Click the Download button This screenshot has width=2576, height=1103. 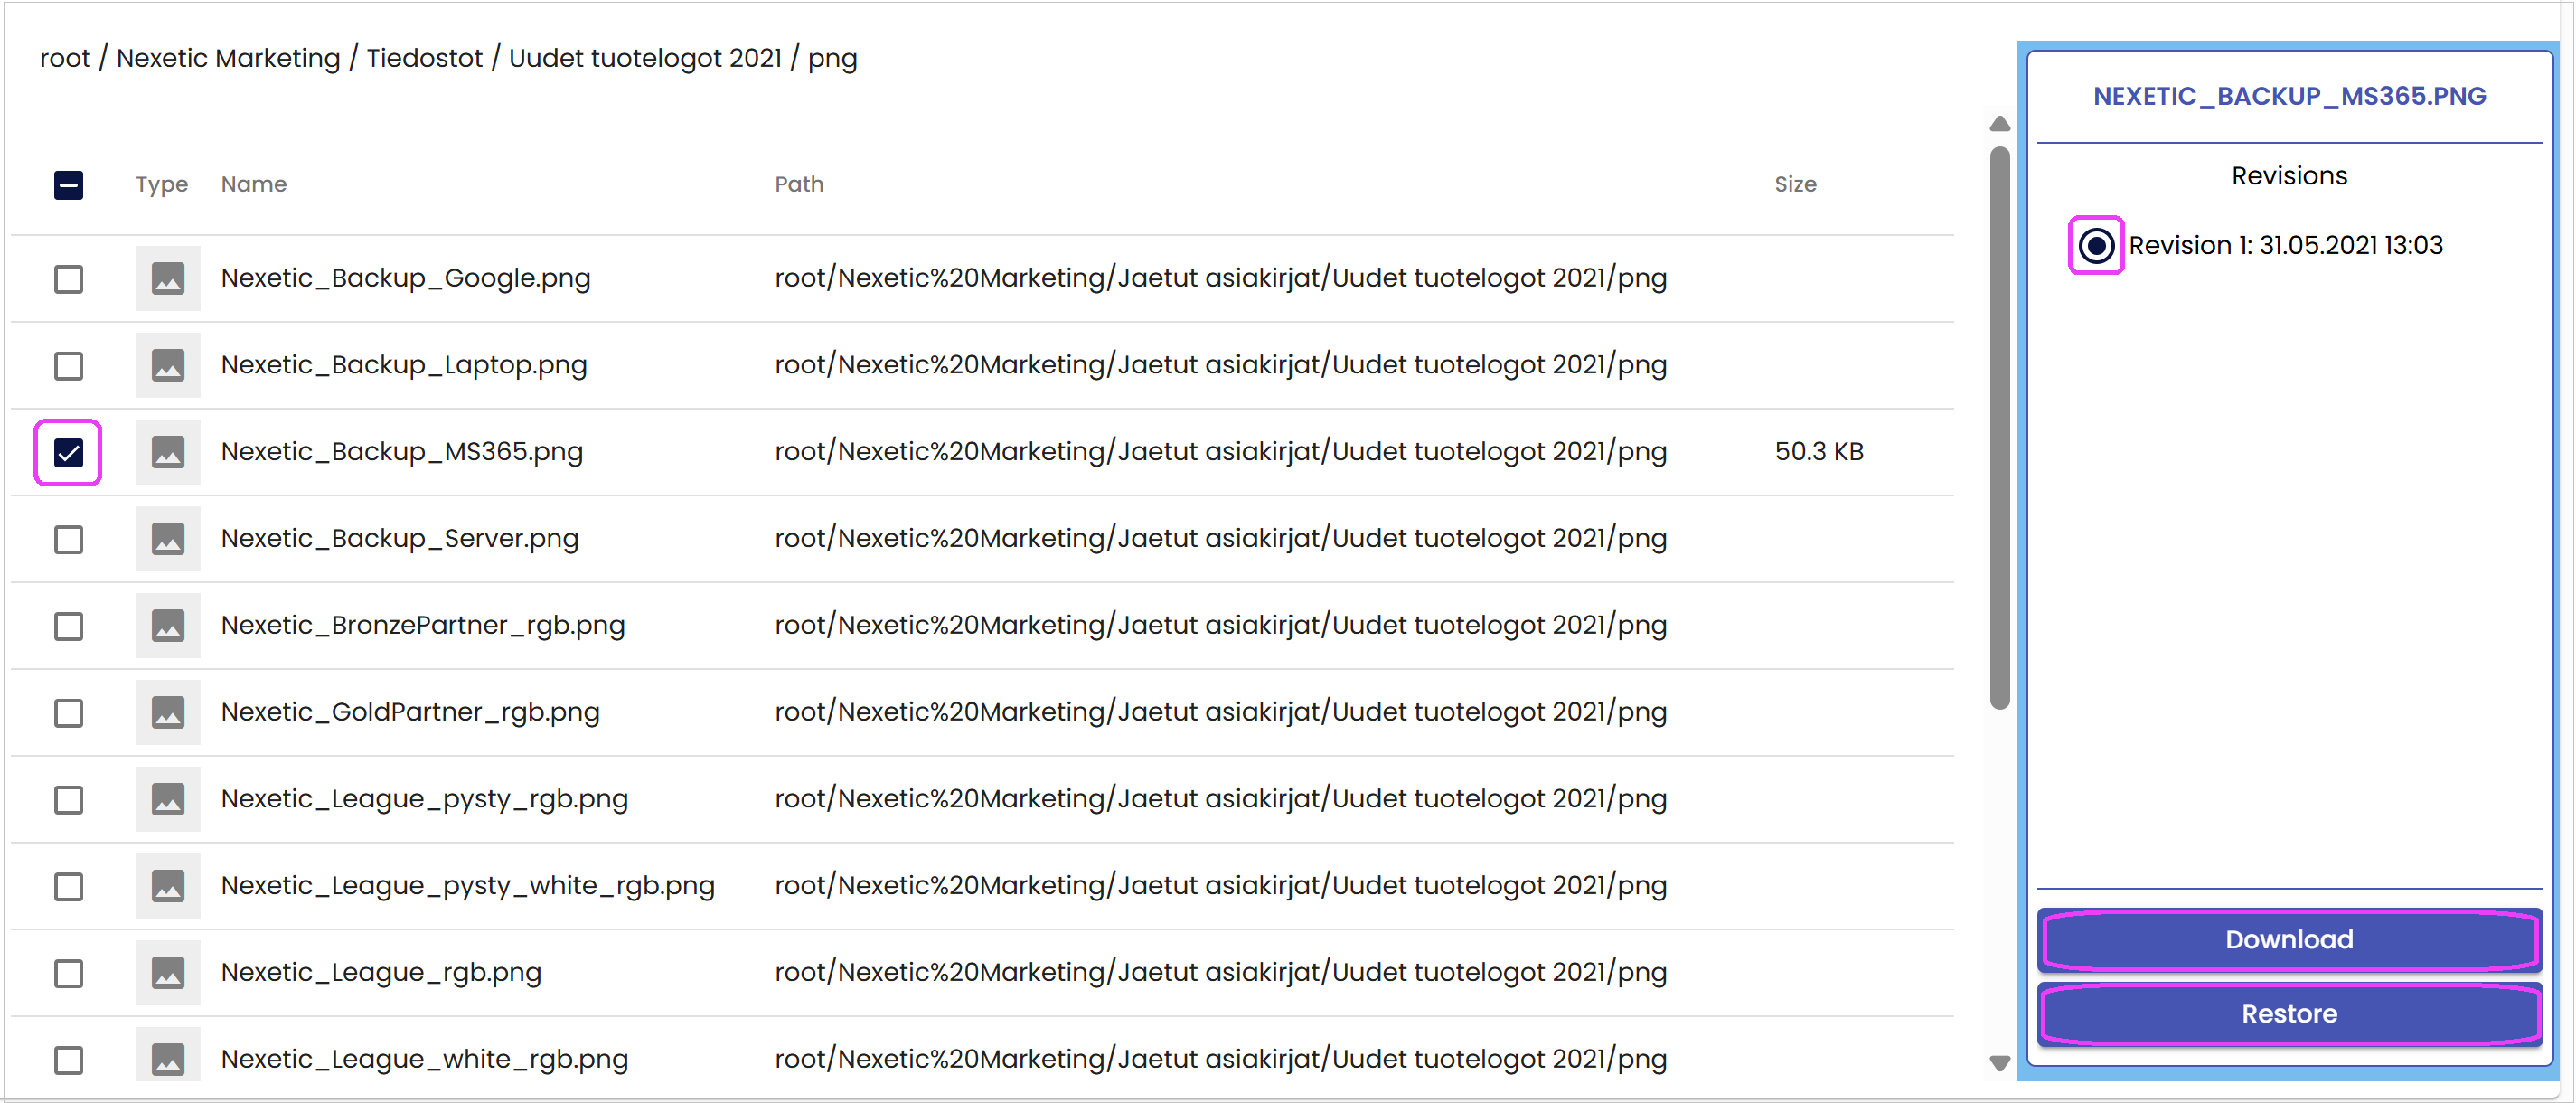coord(2289,940)
